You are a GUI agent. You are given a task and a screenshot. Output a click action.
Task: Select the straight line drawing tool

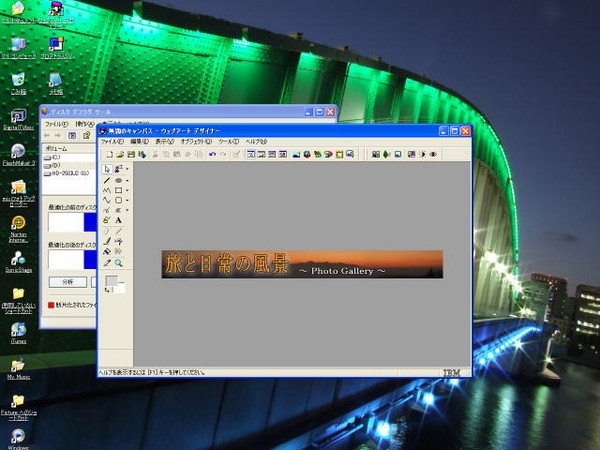point(107,180)
